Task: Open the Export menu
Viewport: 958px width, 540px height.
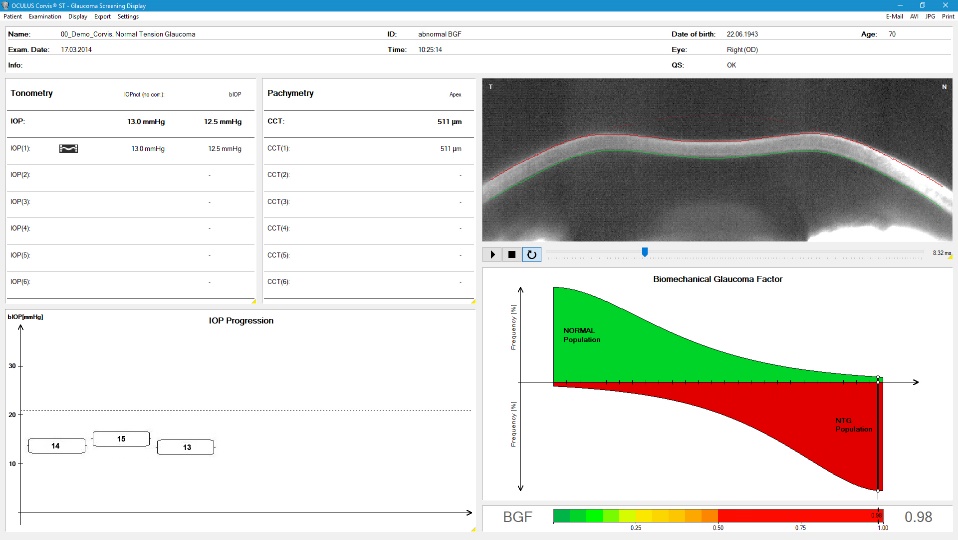Action: 102,17
